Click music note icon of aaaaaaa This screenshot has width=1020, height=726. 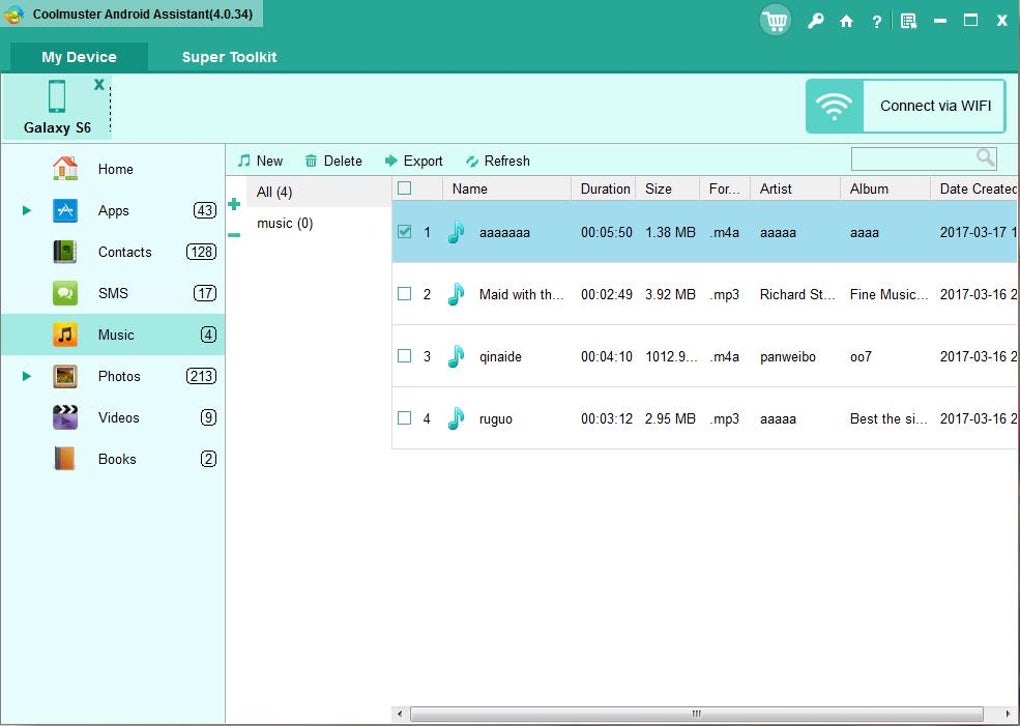(456, 232)
